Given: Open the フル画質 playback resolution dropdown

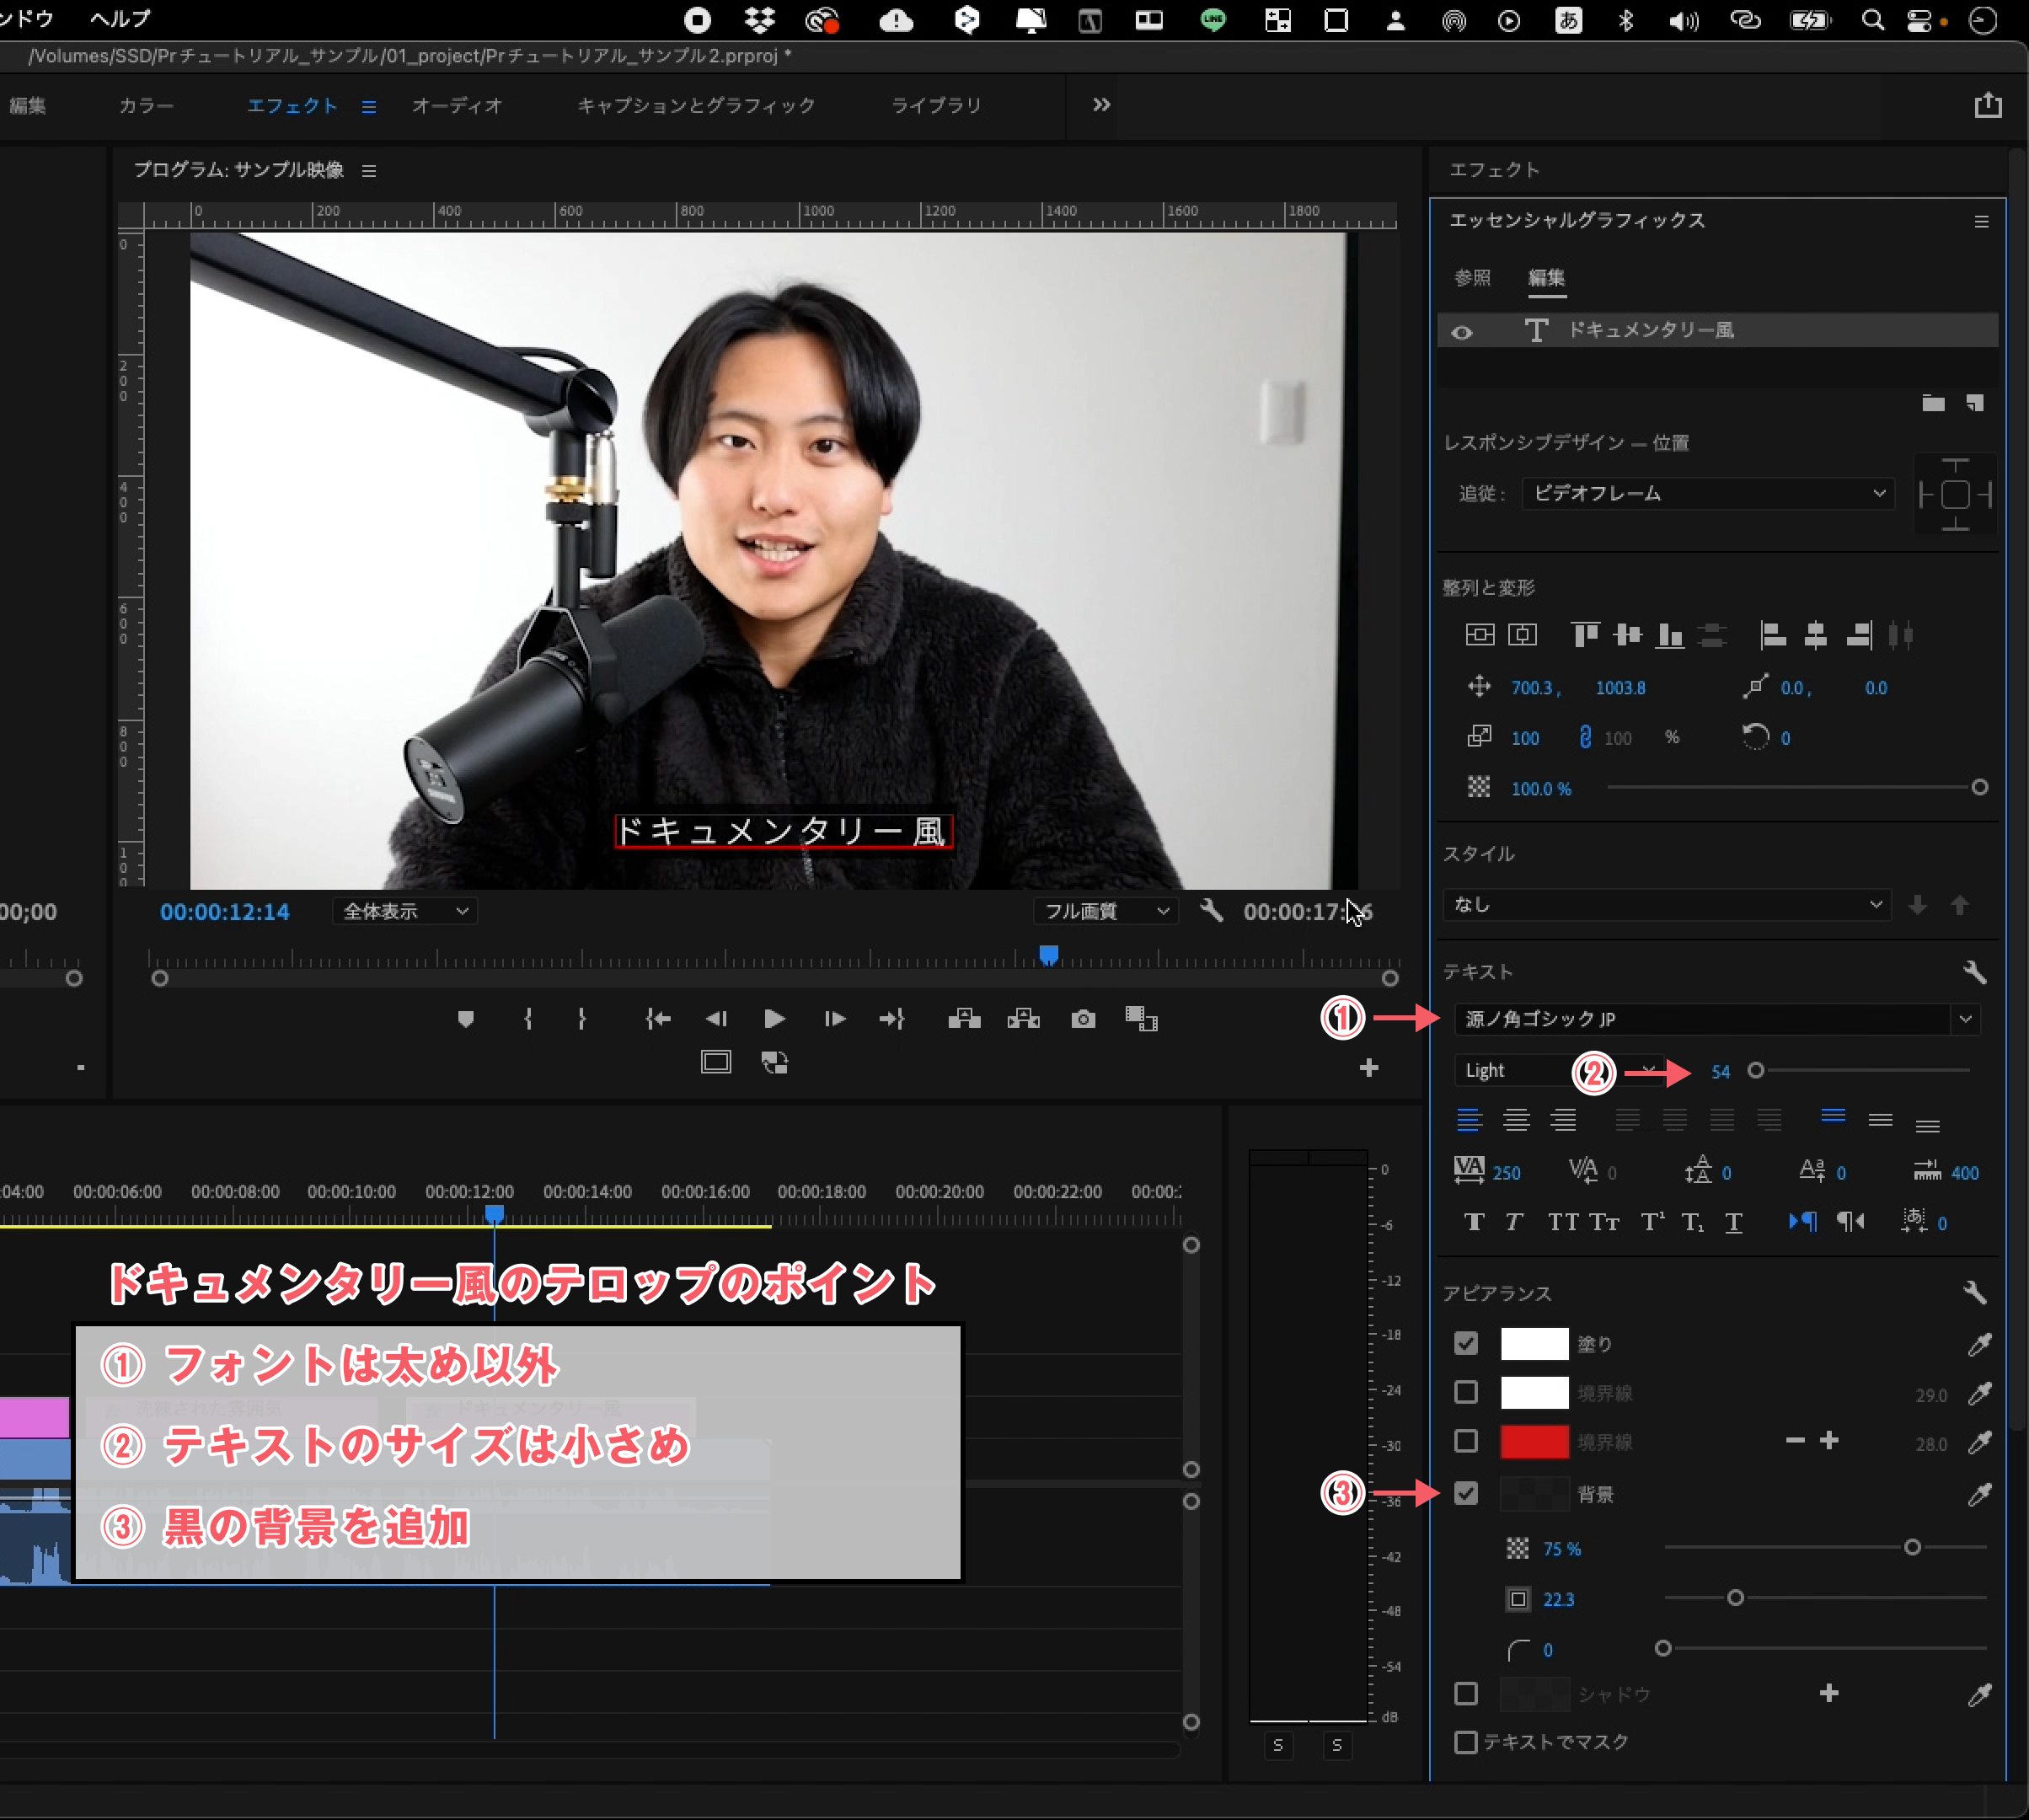Looking at the screenshot, I should 1105,911.
